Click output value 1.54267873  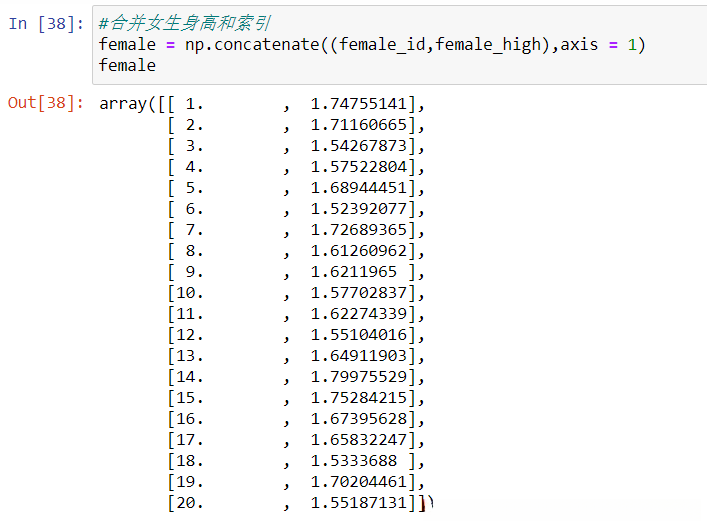358,146
